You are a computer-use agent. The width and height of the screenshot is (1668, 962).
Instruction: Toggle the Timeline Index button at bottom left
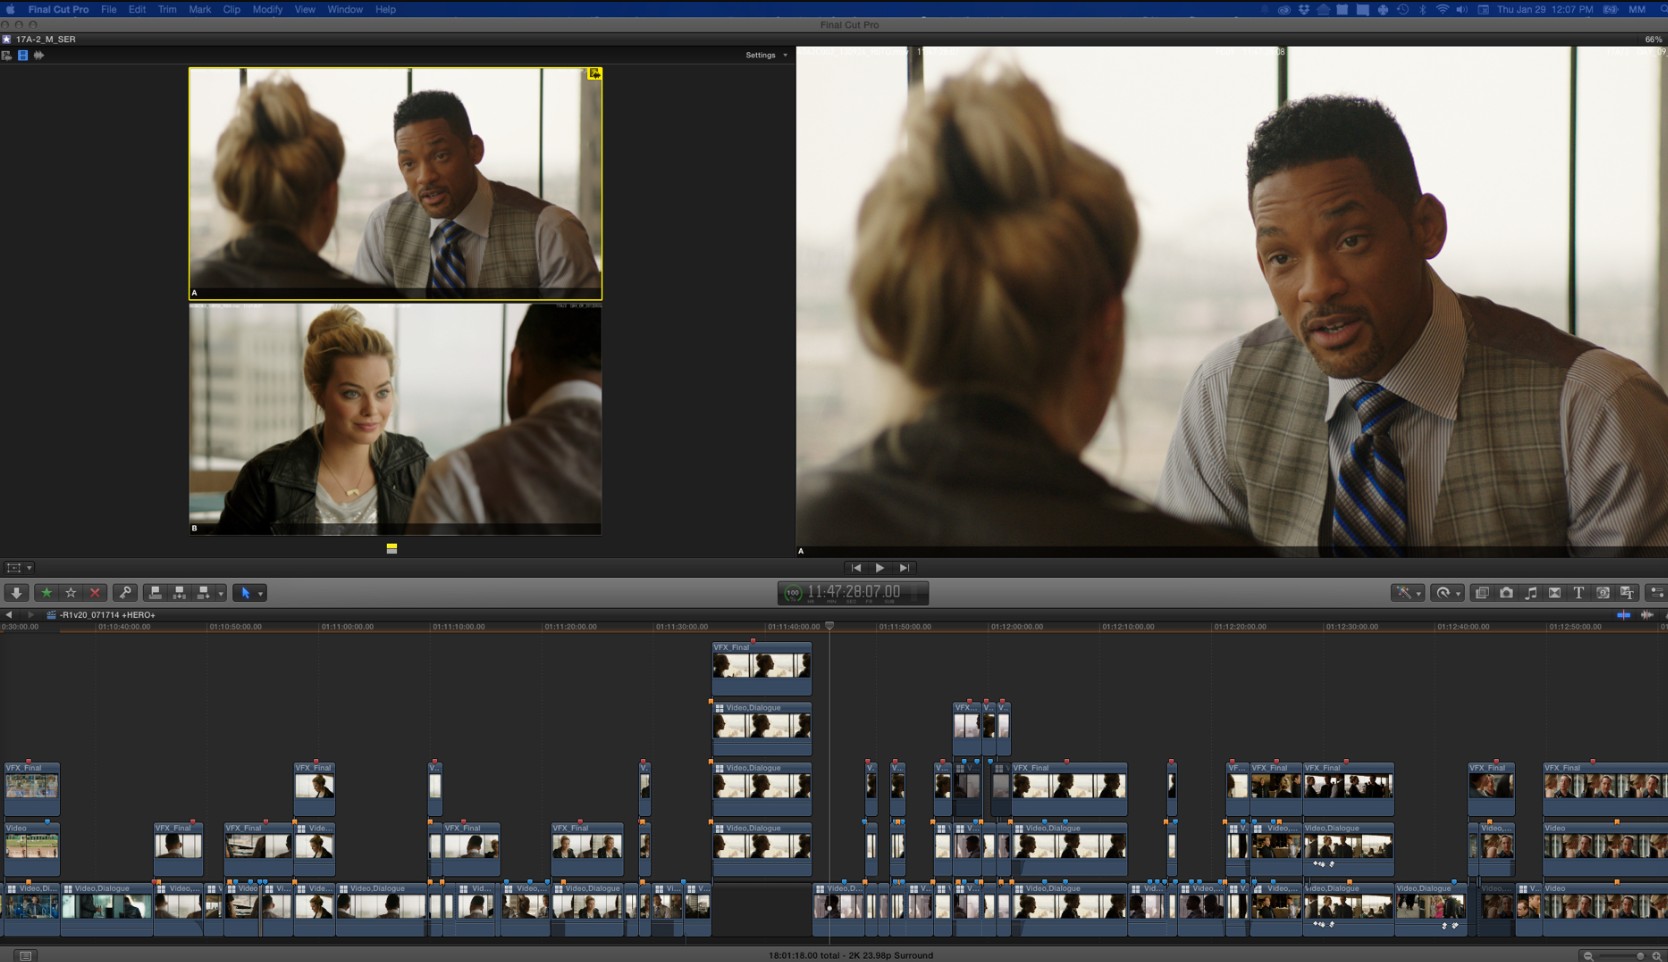[x=25, y=956]
